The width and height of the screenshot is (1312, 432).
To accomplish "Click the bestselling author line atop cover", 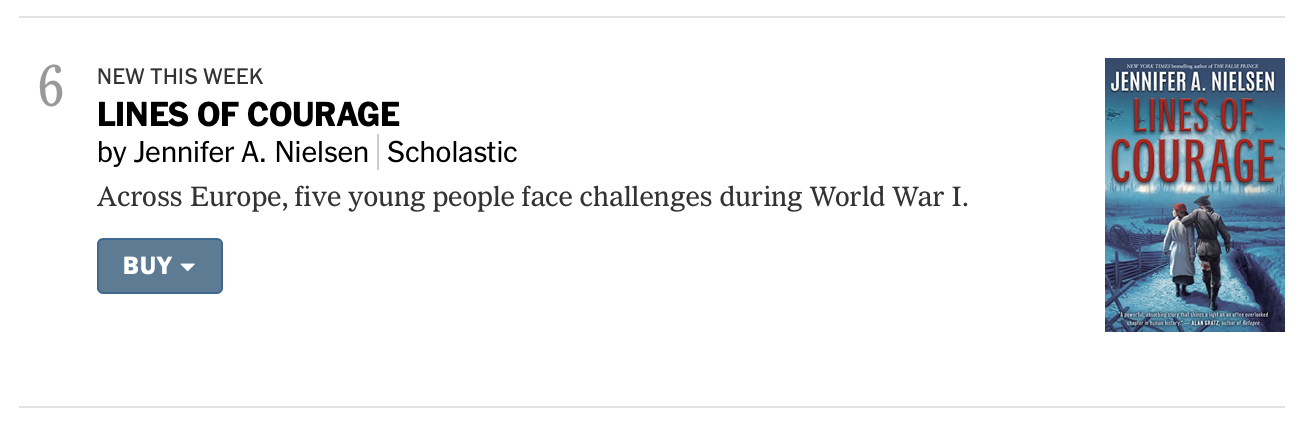I will click(x=1194, y=66).
